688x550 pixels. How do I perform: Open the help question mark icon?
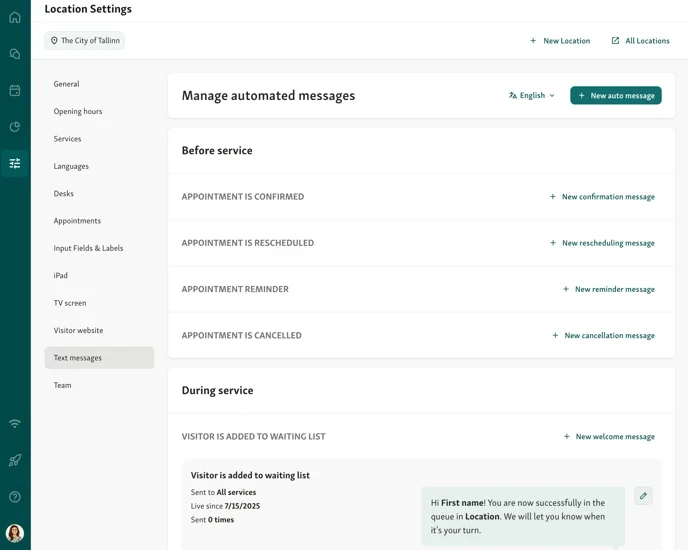click(x=15, y=497)
